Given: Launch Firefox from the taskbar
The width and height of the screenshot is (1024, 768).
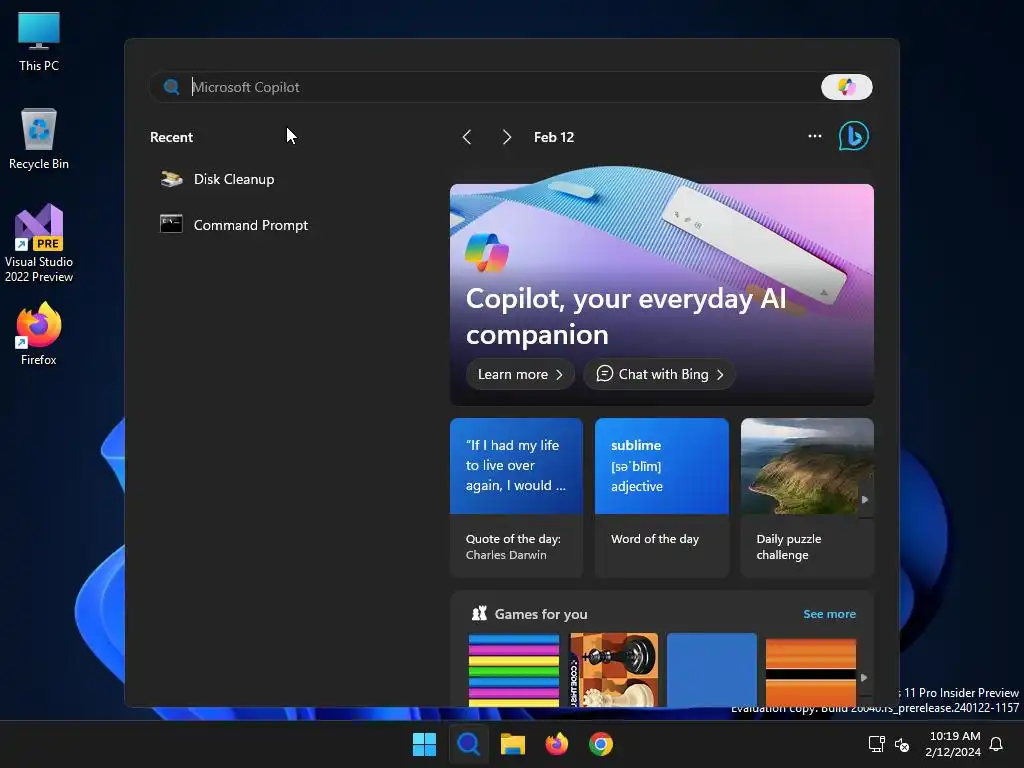Looking at the screenshot, I should click(x=556, y=744).
